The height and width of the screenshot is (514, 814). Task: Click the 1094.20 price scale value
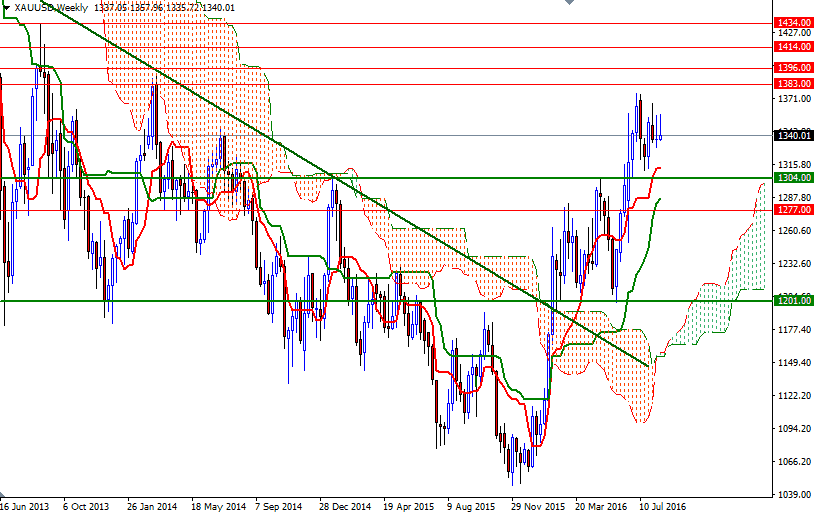click(794, 428)
